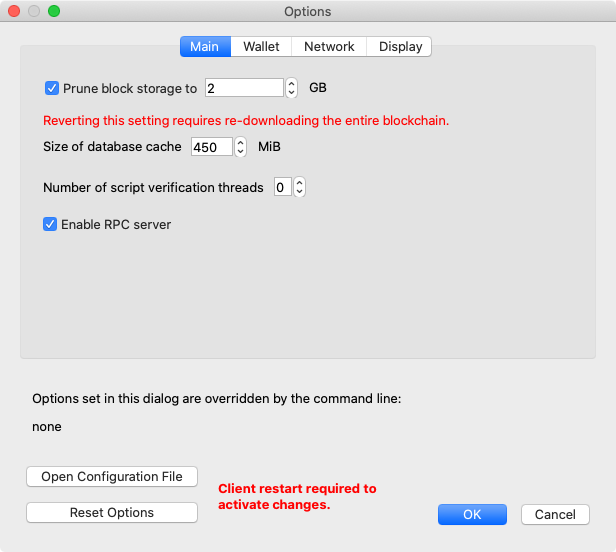
Task: Decrease database cache size down arrow
Action: [x=240, y=152]
